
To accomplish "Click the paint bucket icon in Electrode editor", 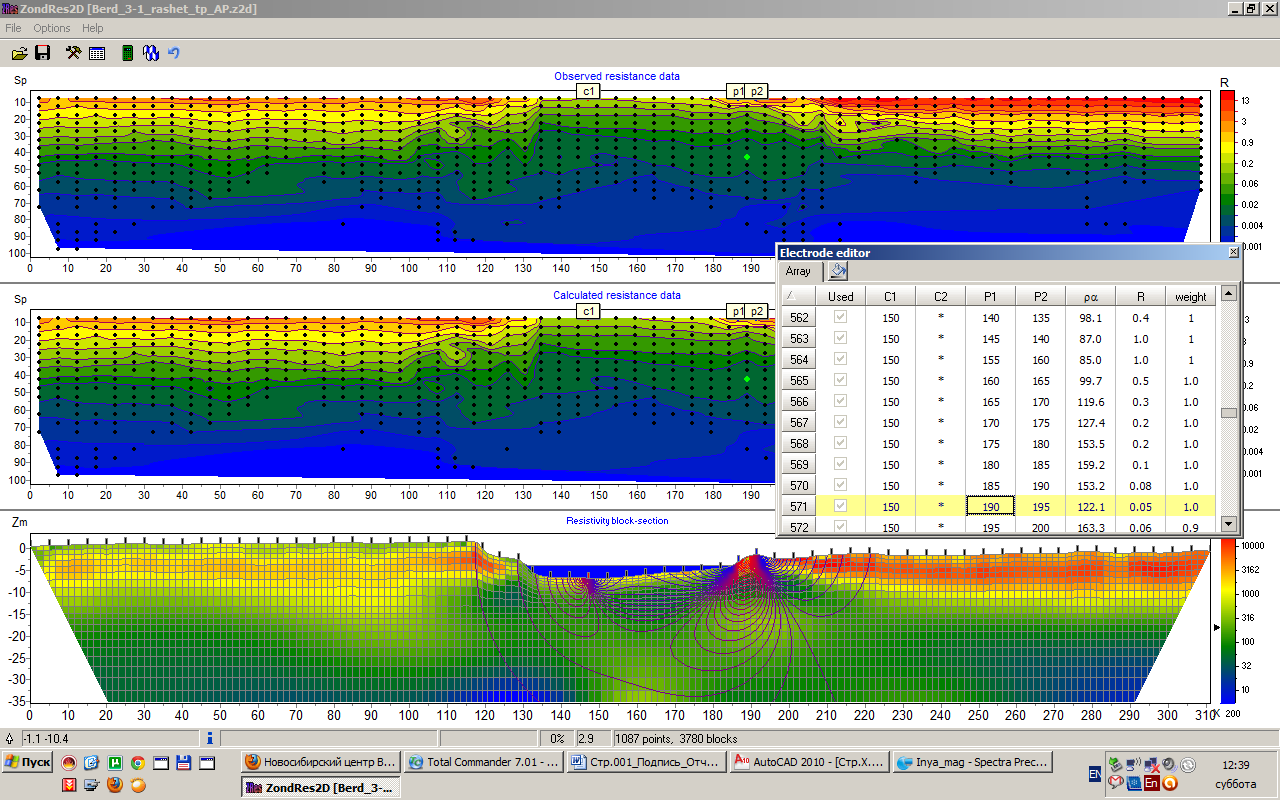I will pyautogui.click(x=838, y=271).
